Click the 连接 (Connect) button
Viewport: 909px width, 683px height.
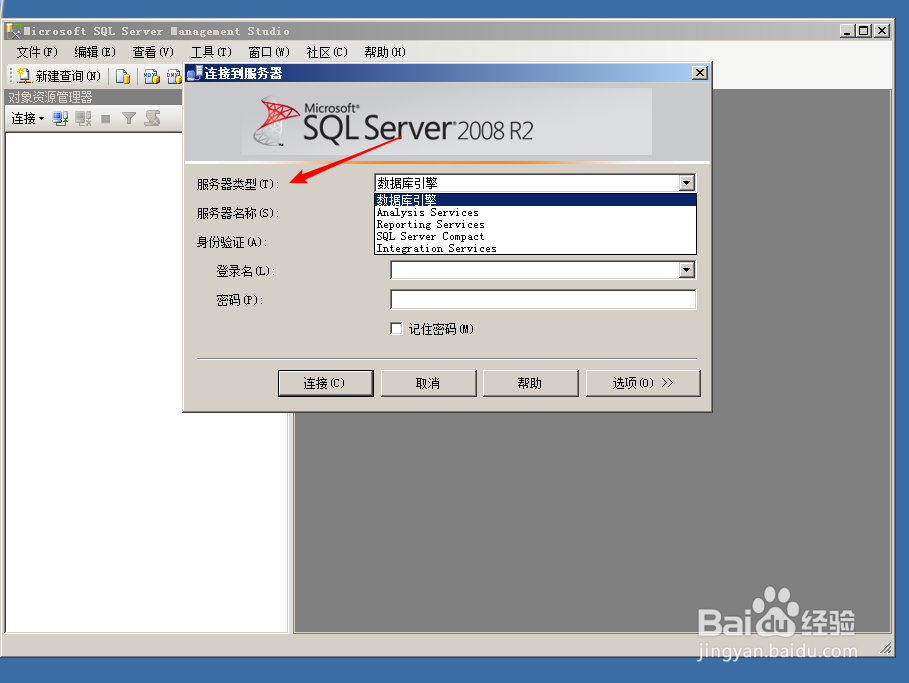point(326,383)
